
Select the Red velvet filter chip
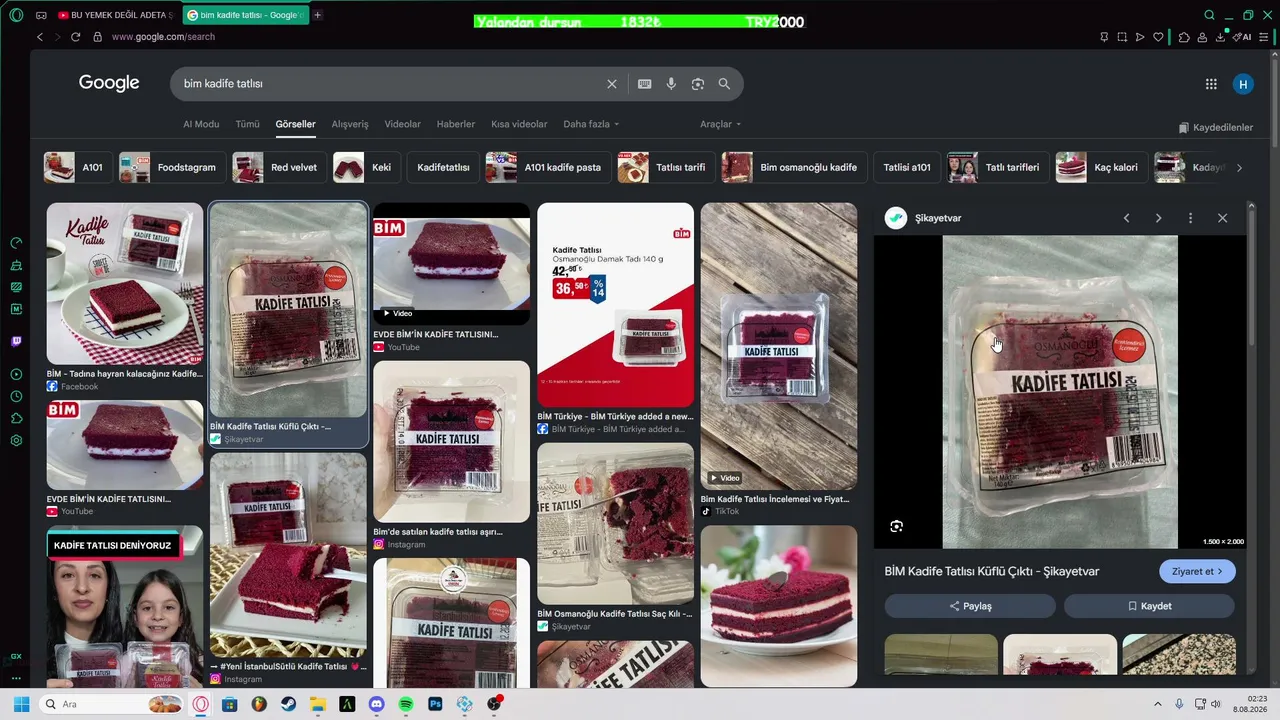[279, 167]
